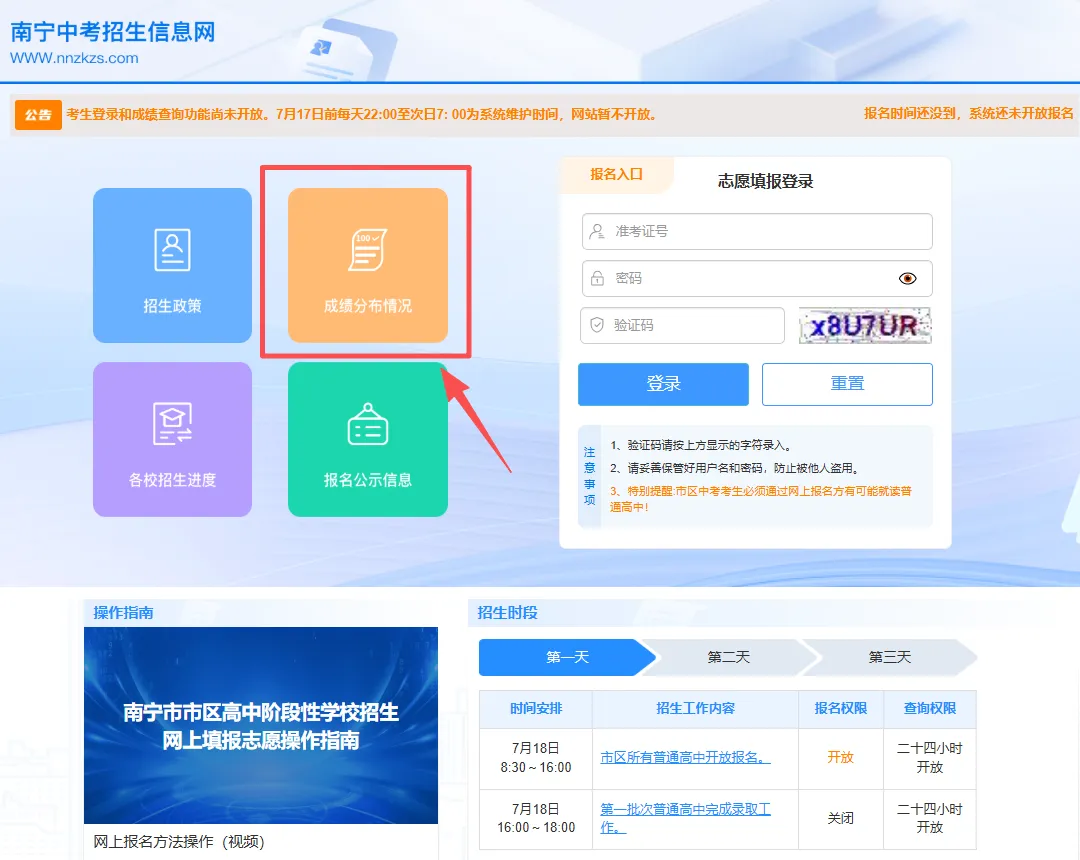Click the 网上报名方法操作（视频） caption
The height and width of the screenshot is (860, 1080).
tap(179, 841)
